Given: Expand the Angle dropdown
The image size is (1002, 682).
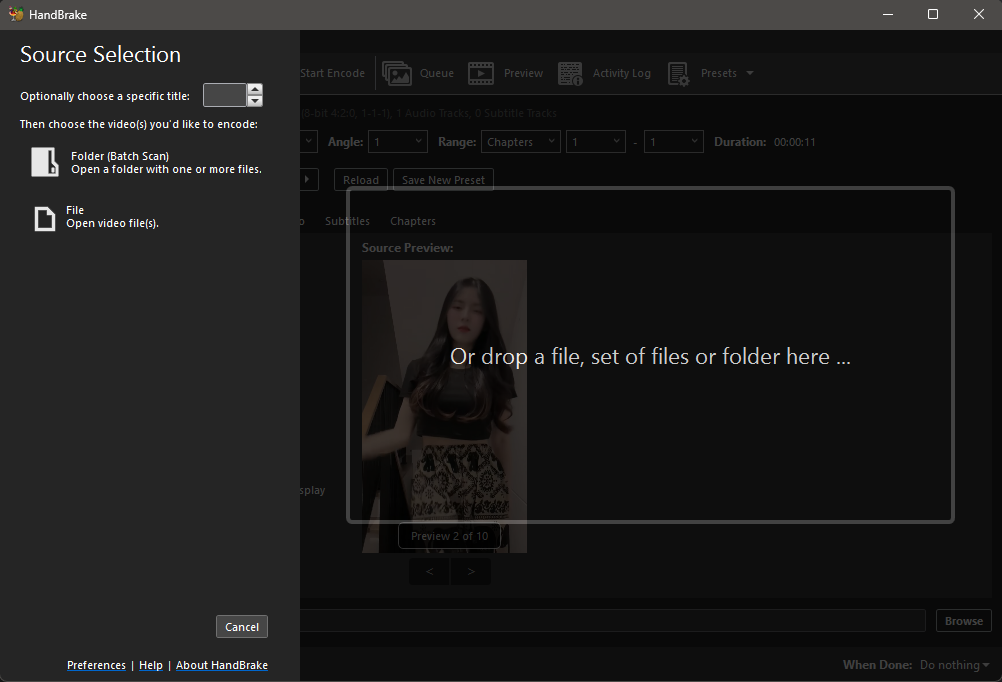Looking at the screenshot, I should pyautogui.click(x=397, y=142).
